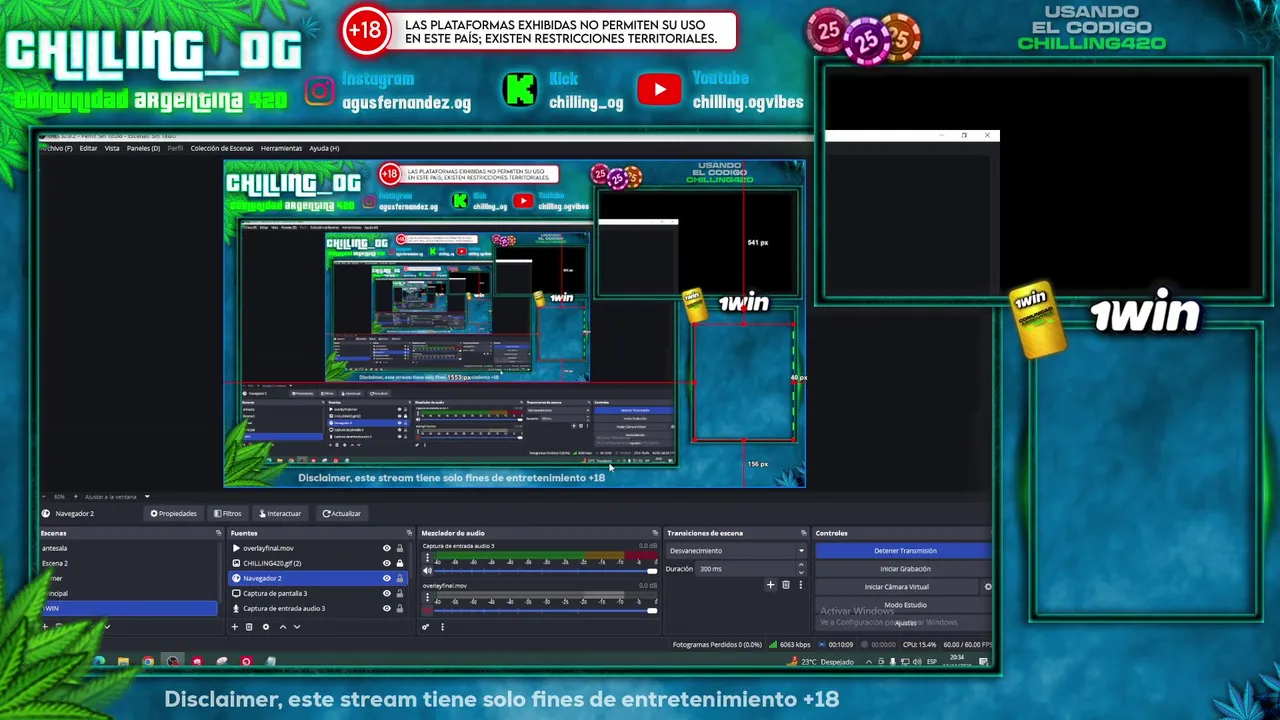Pop out the Escenas dock panel
The image size is (1280, 720).
click(218, 533)
